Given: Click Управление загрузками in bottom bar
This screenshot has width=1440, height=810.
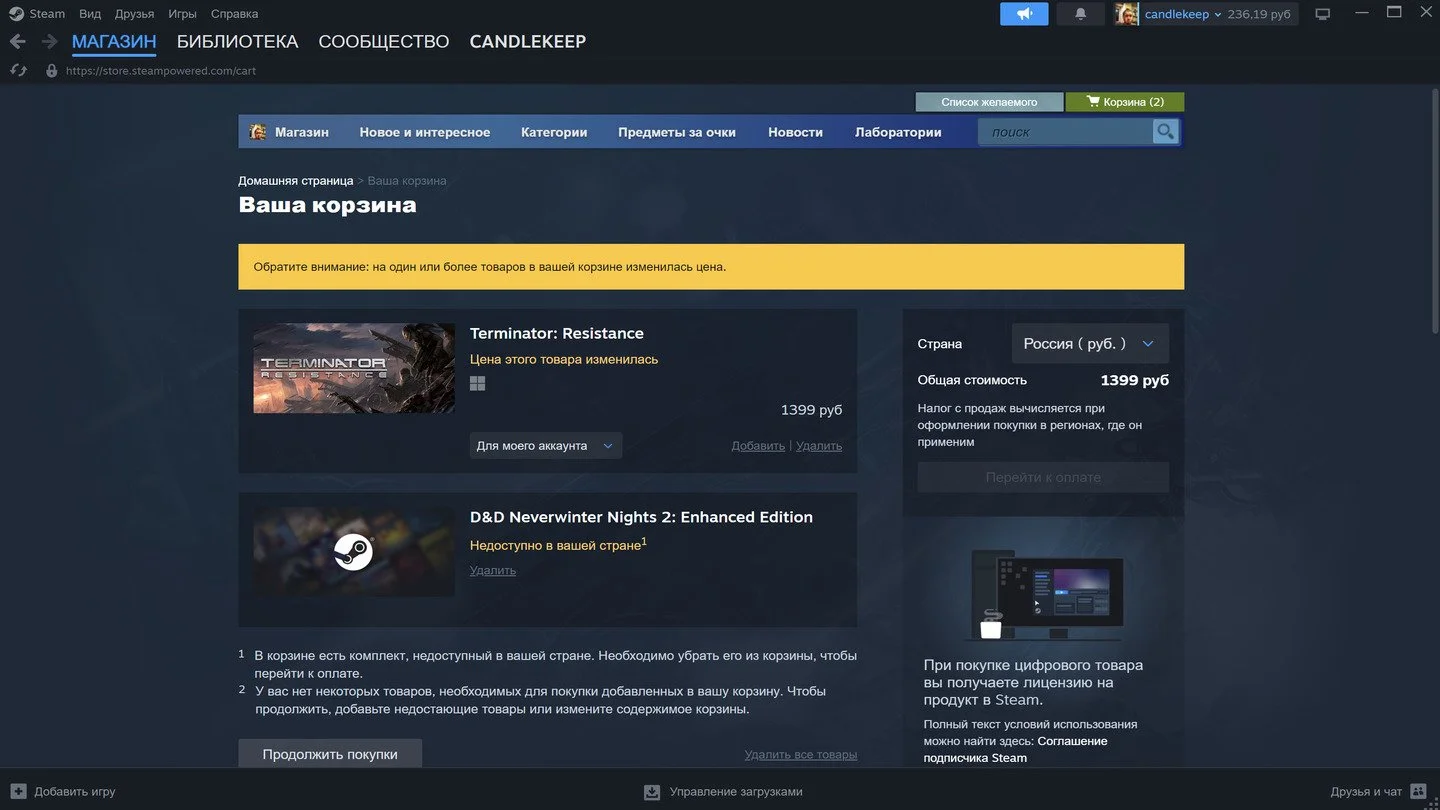Looking at the screenshot, I should [736, 792].
